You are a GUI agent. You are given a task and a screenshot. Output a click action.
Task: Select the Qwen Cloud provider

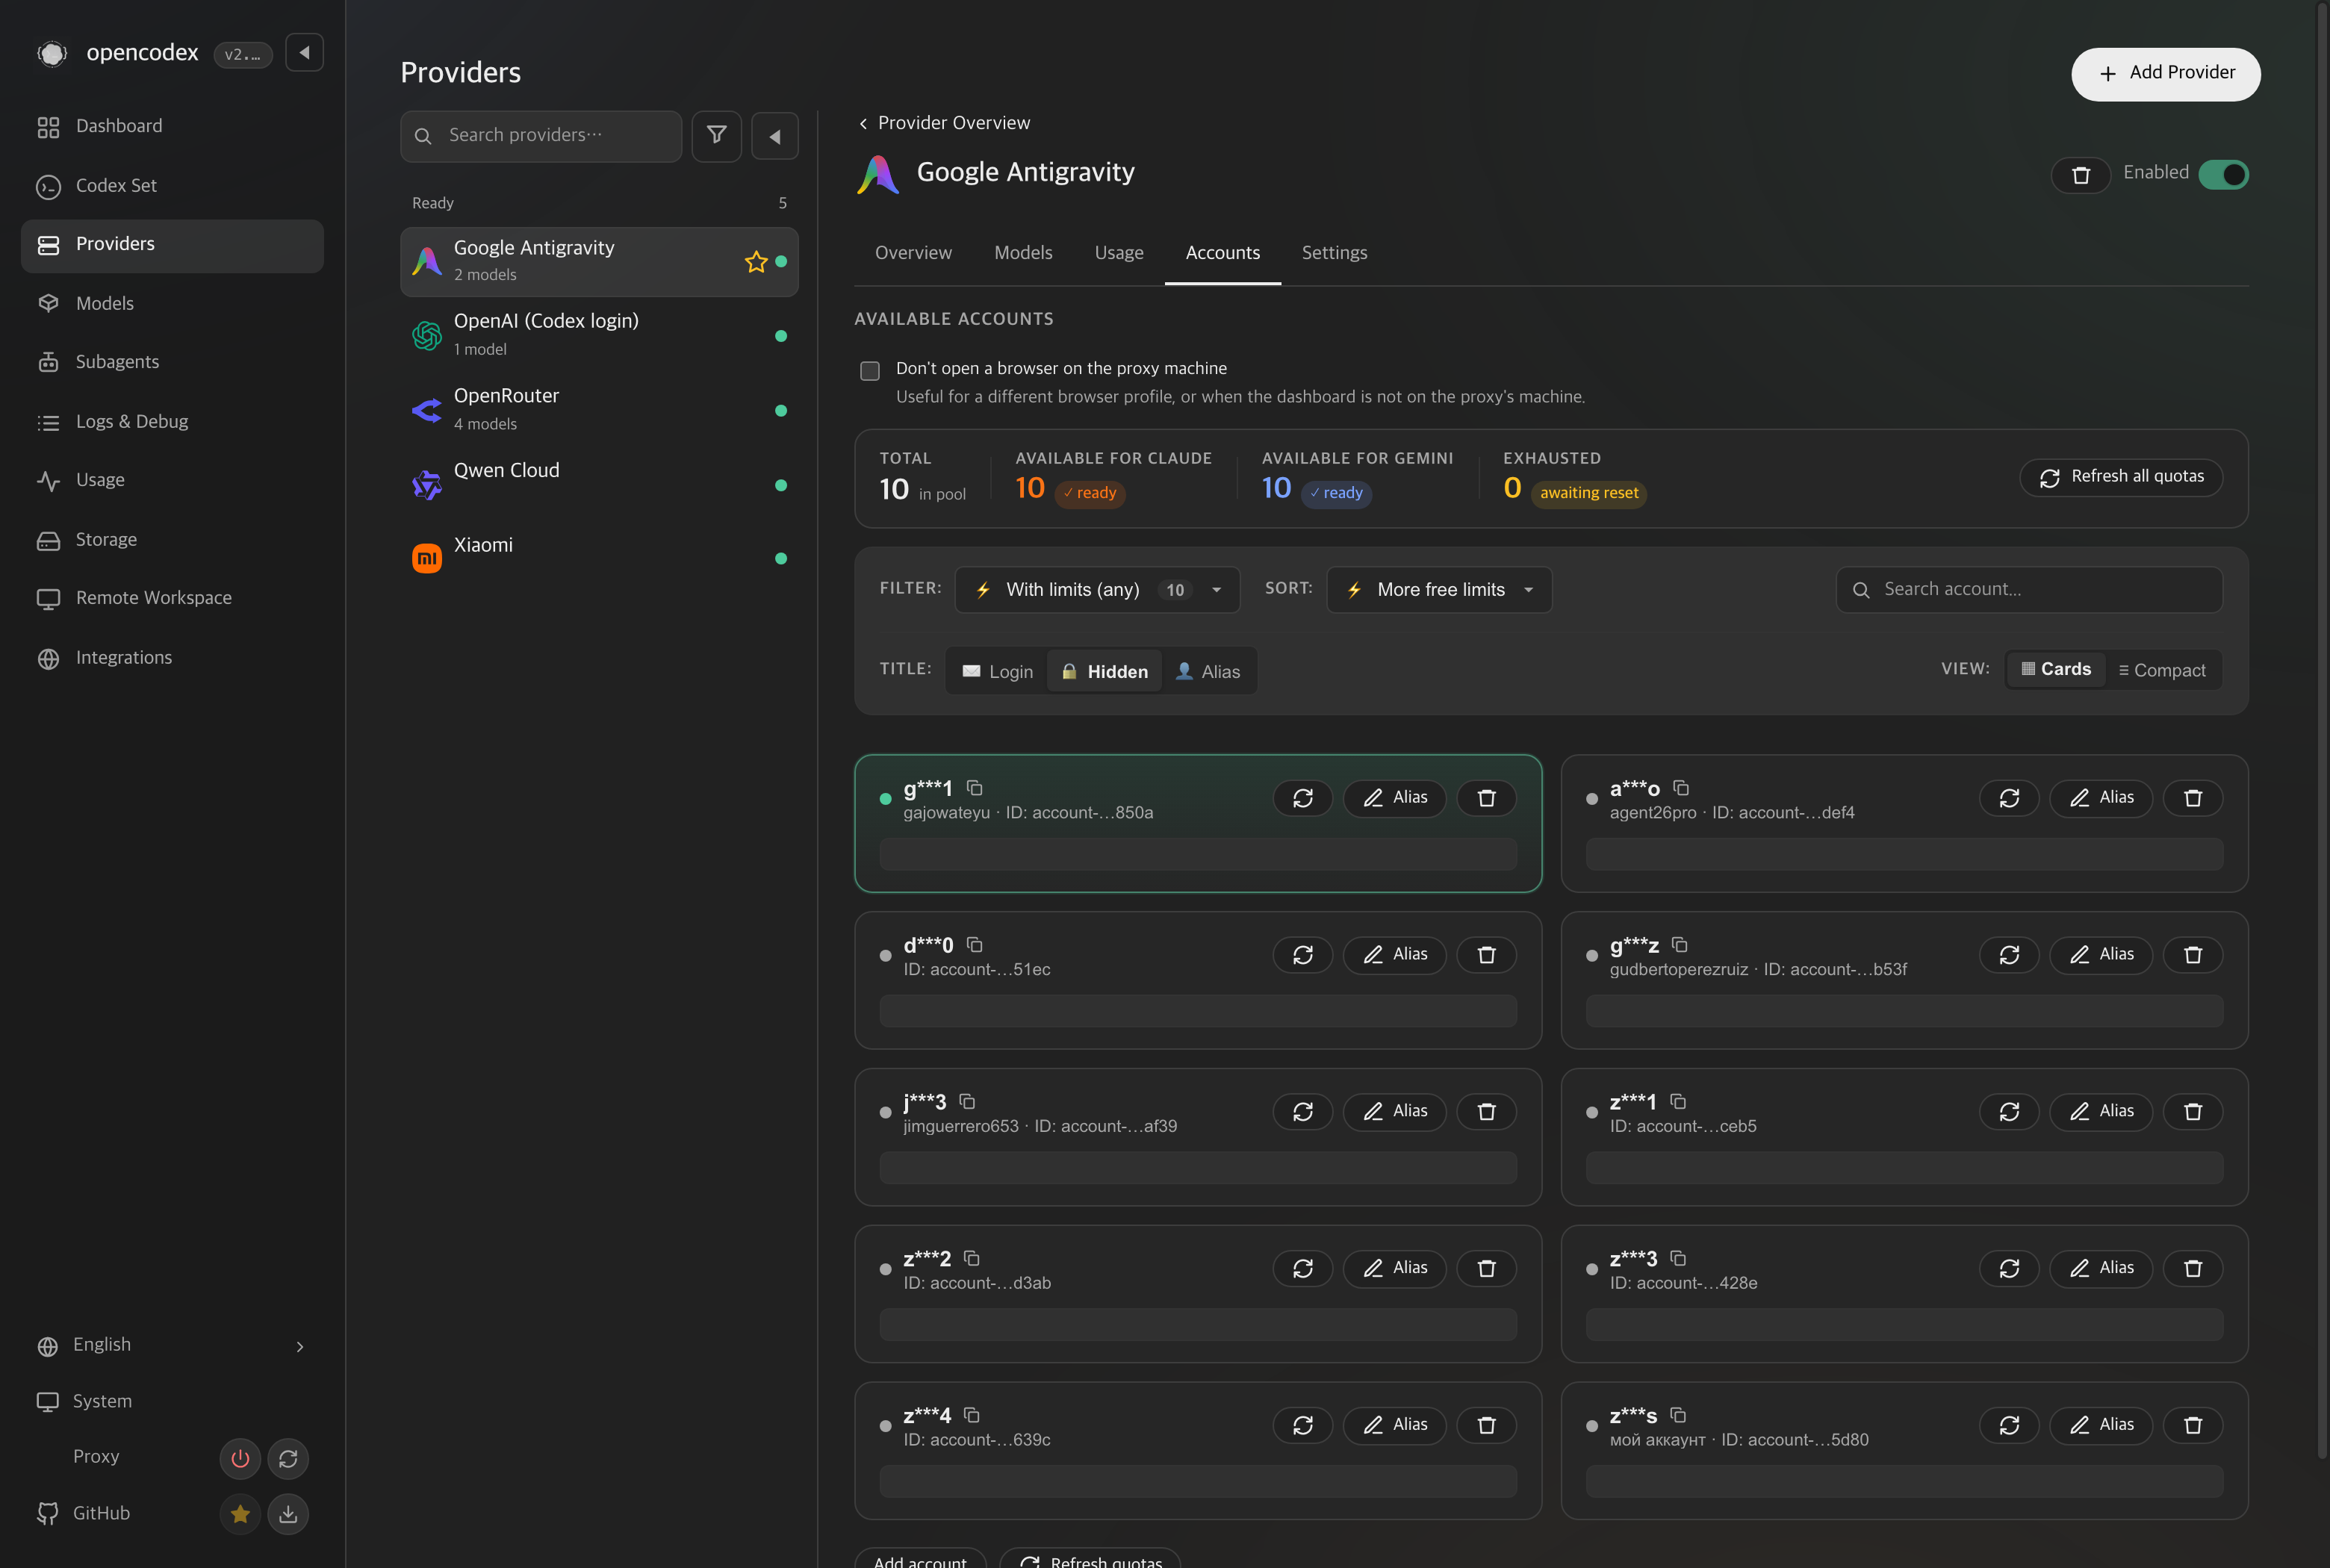[599, 484]
